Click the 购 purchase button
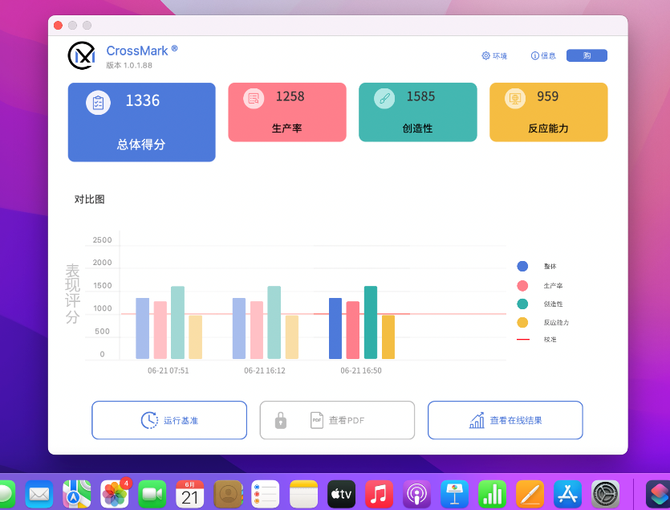Viewport: 670px width, 510px height. [x=586, y=56]
